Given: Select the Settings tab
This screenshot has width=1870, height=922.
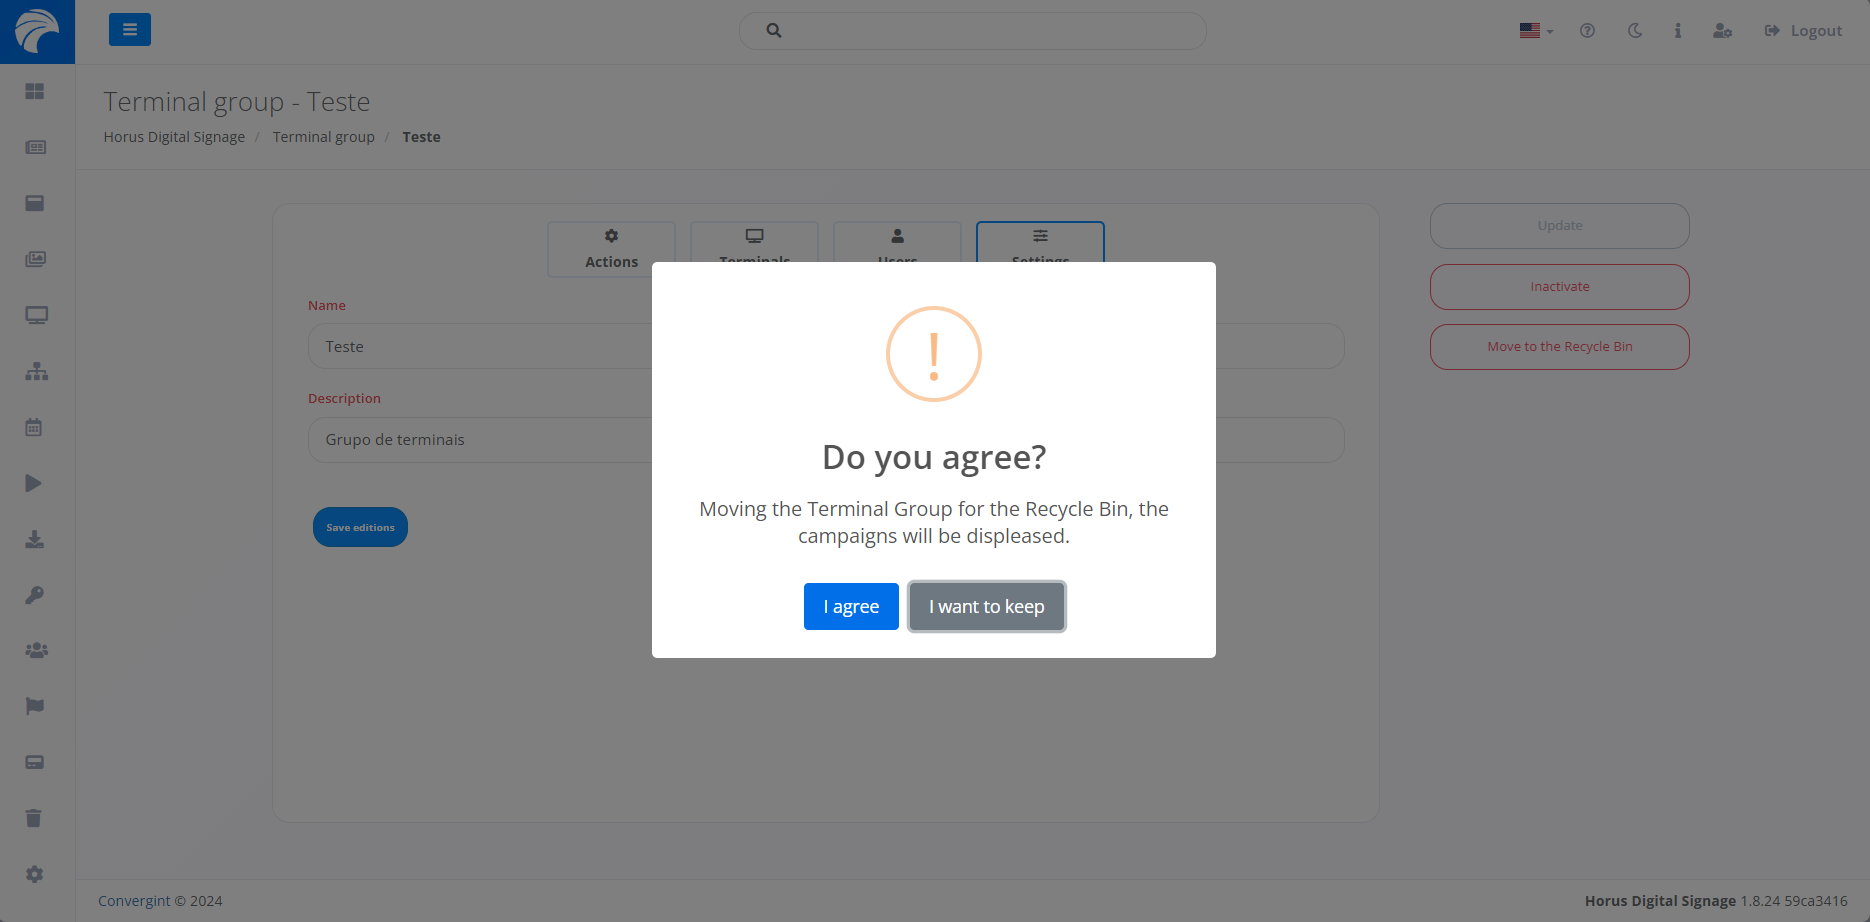Looking at the screenshot, I should pos(1040,242).
